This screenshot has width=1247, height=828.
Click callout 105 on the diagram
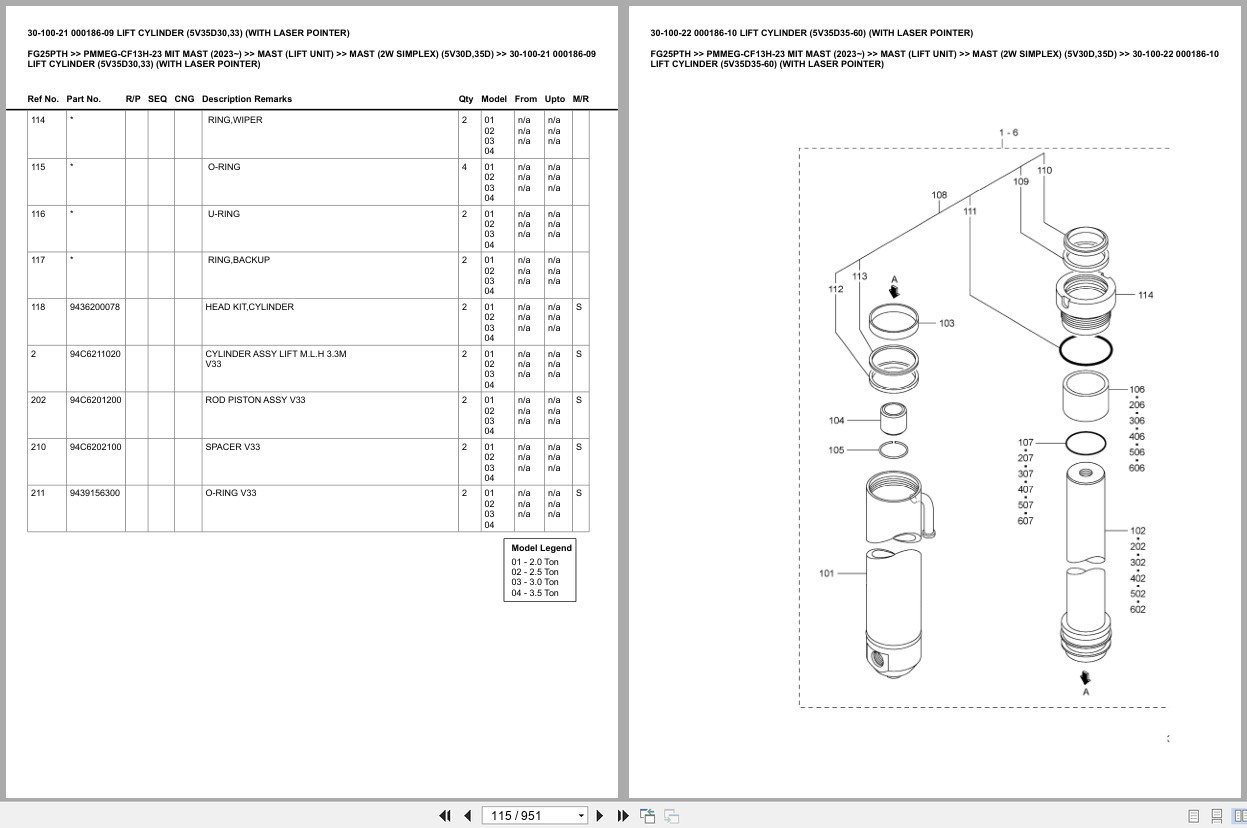pyautogui.click(x=836, y=450)
